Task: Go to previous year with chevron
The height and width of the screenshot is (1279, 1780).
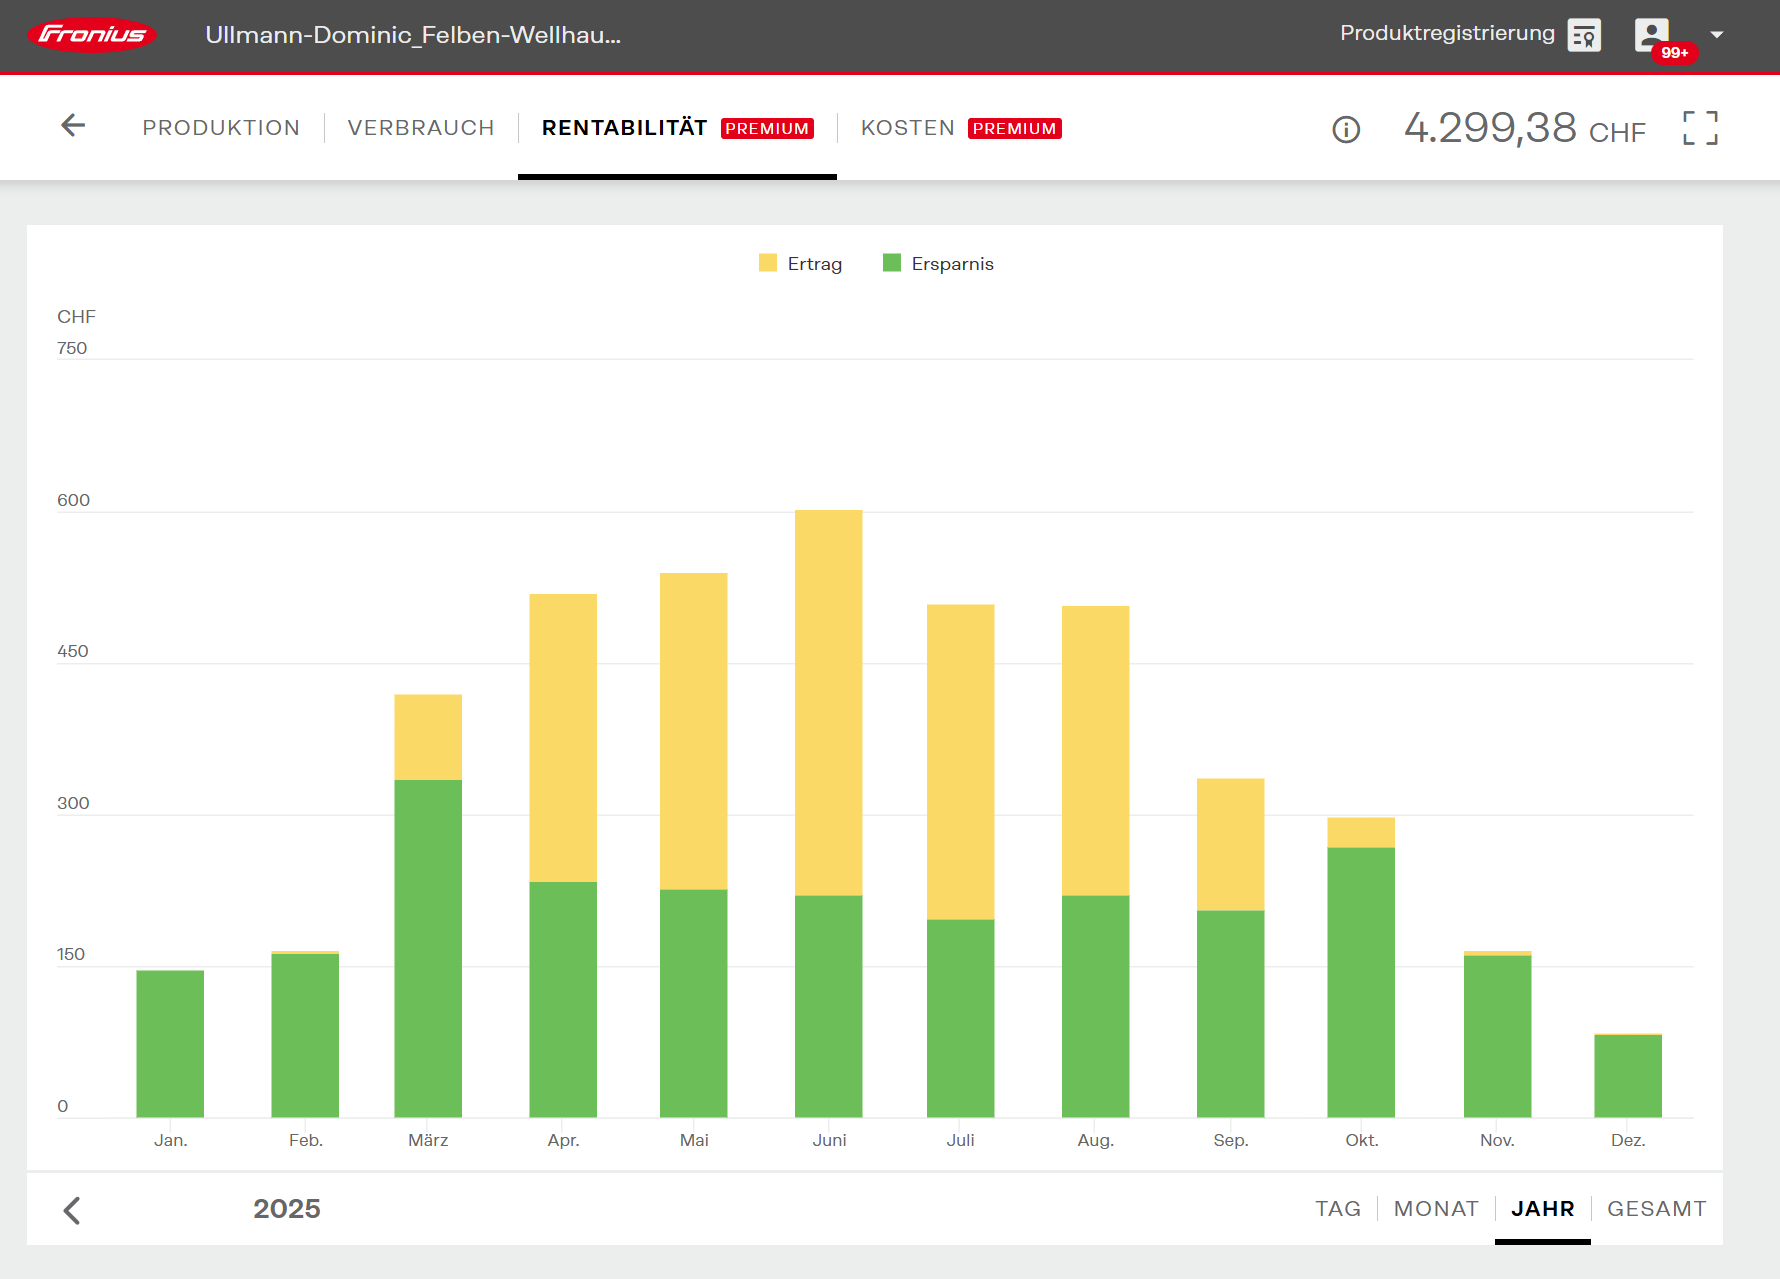Action: (72, 1210)
